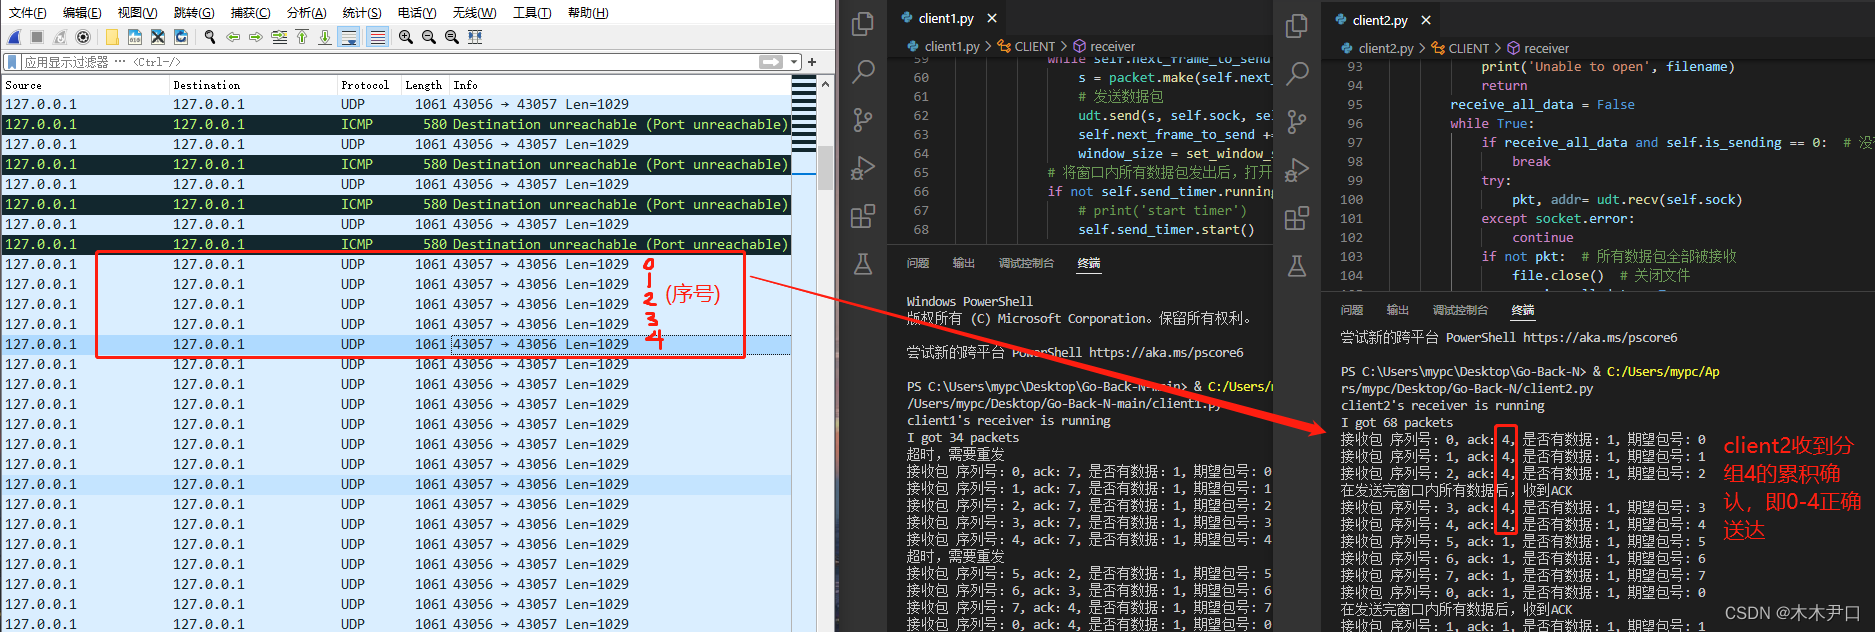The height and width of the screenshot is (632, 1875).
Task: Open Run and Debug in client2 sidebar
Action: click(1297, 170)
